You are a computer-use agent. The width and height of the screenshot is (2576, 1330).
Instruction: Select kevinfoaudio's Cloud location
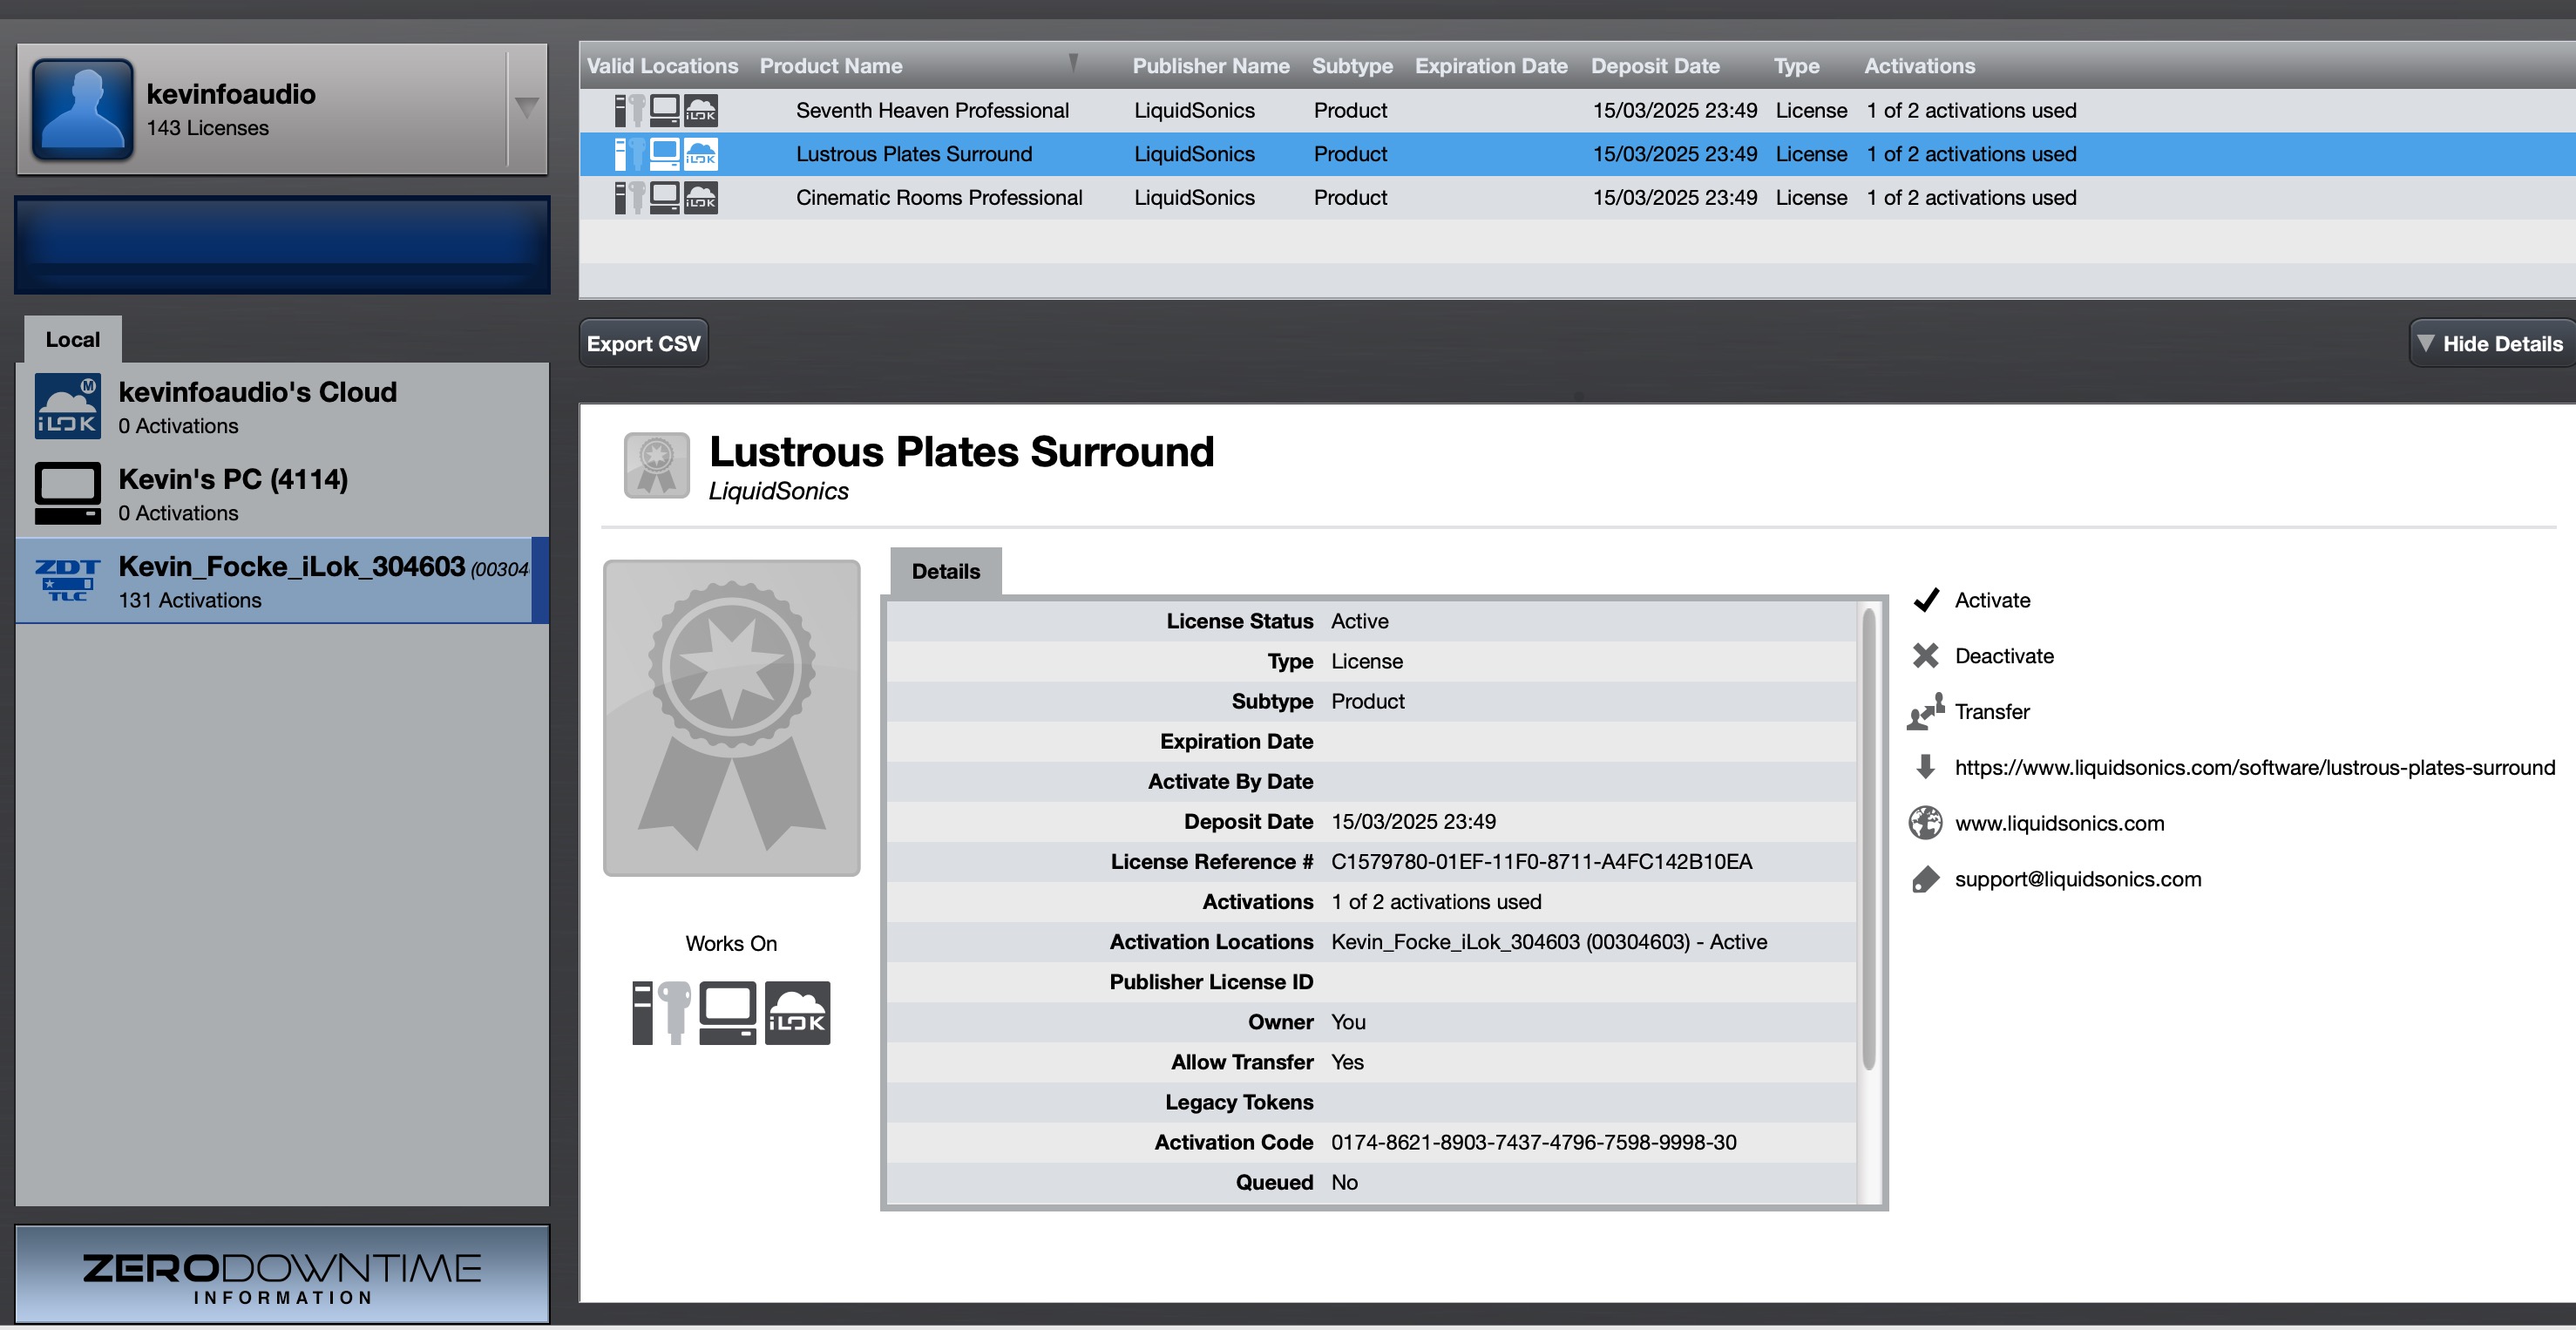(x=282, y=407)
